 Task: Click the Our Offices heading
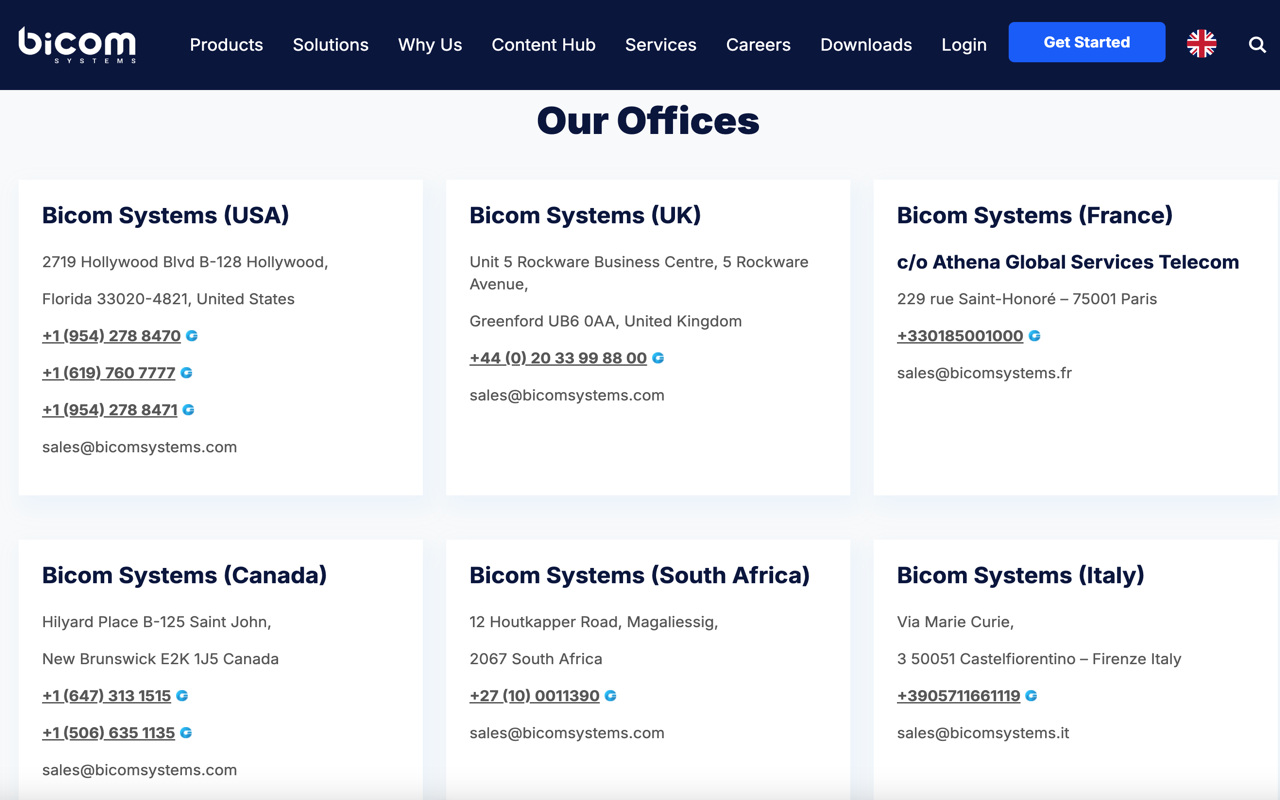pos(648,121)
